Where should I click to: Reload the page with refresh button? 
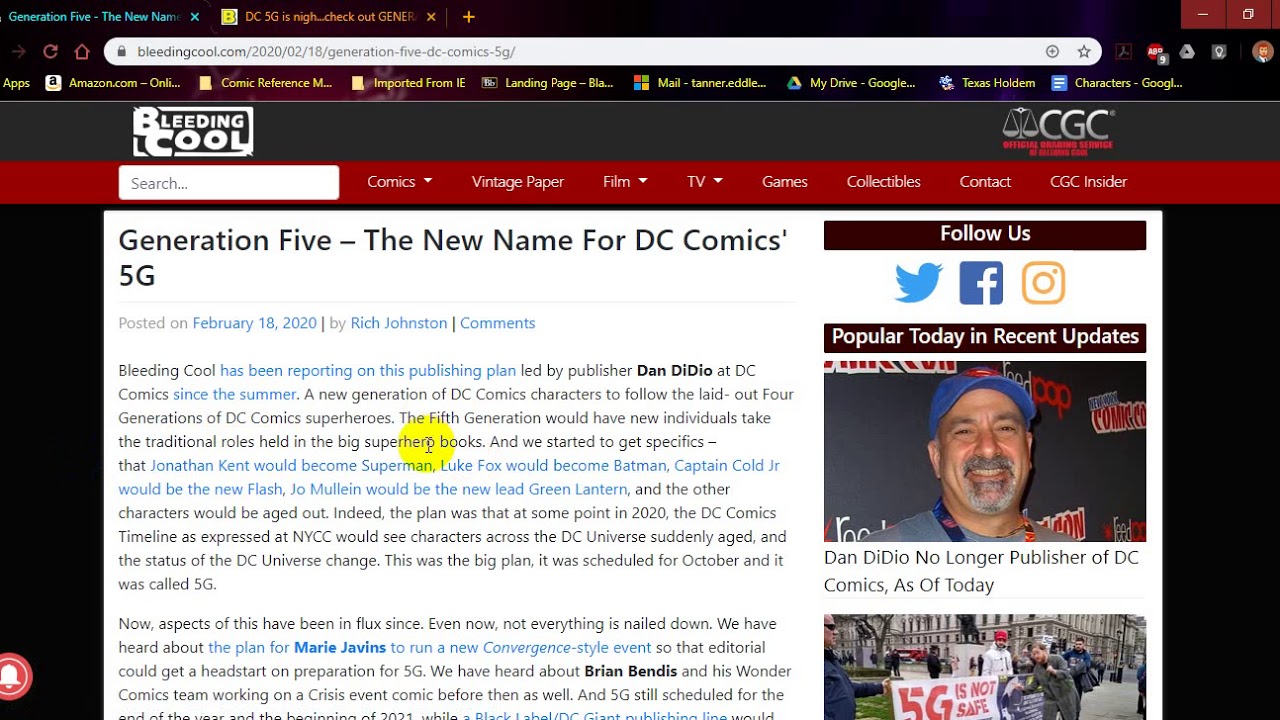(x=50, y=51)
